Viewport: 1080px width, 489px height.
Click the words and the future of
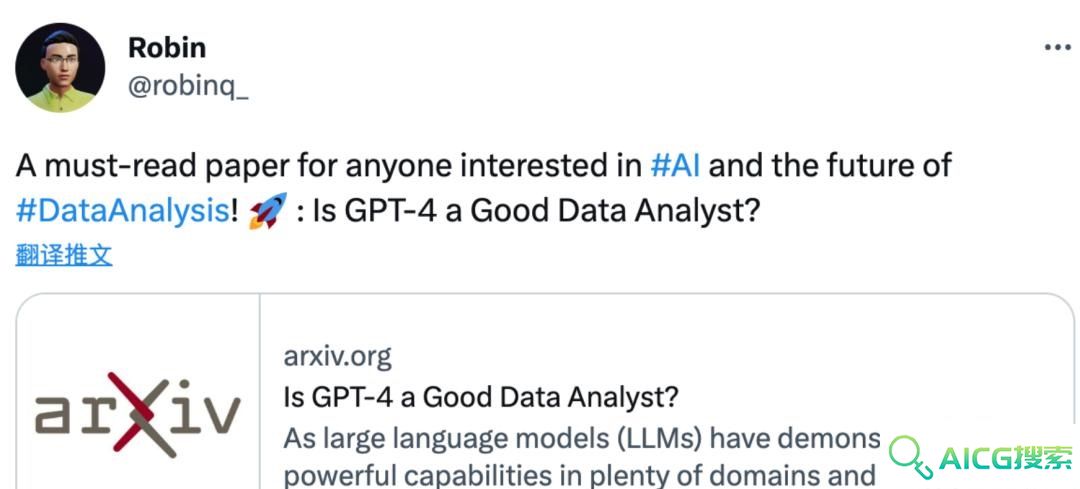830,166
